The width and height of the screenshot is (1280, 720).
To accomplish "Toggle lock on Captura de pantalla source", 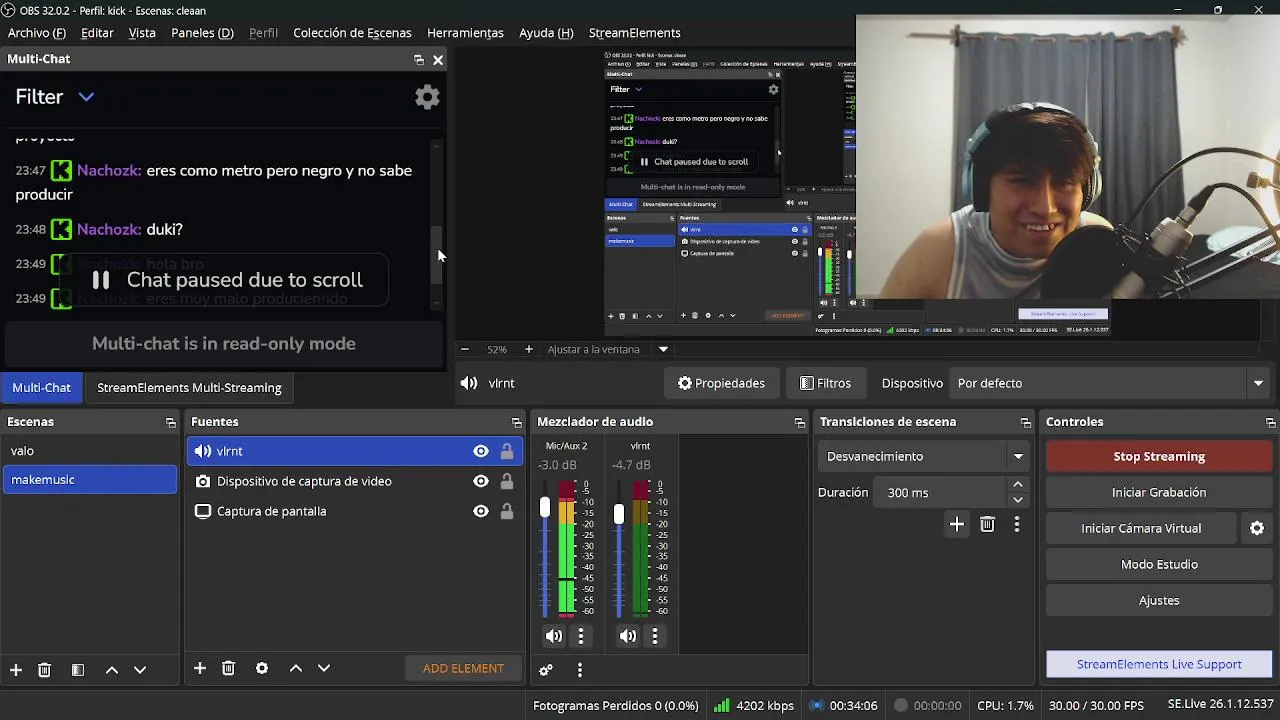I will point(507,511).
